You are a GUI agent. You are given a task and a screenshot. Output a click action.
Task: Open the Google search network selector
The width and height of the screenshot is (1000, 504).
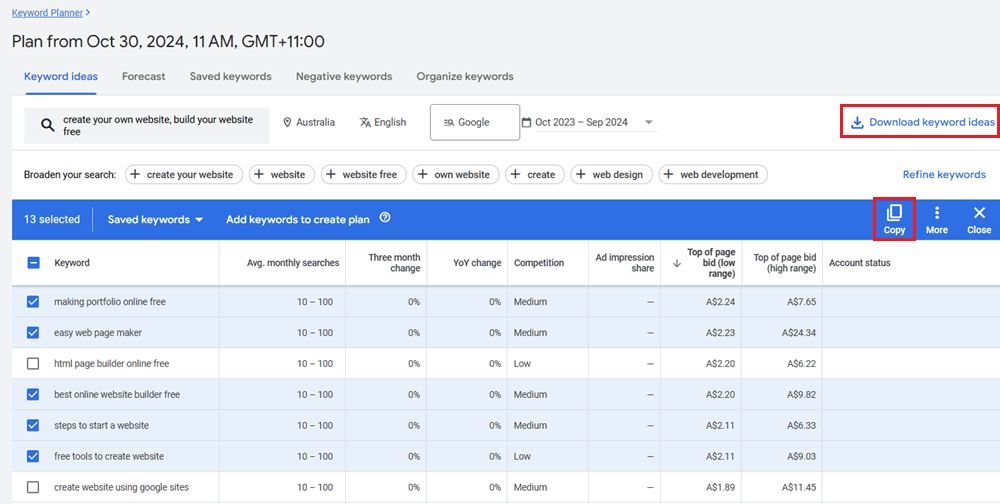coord(474,123)
